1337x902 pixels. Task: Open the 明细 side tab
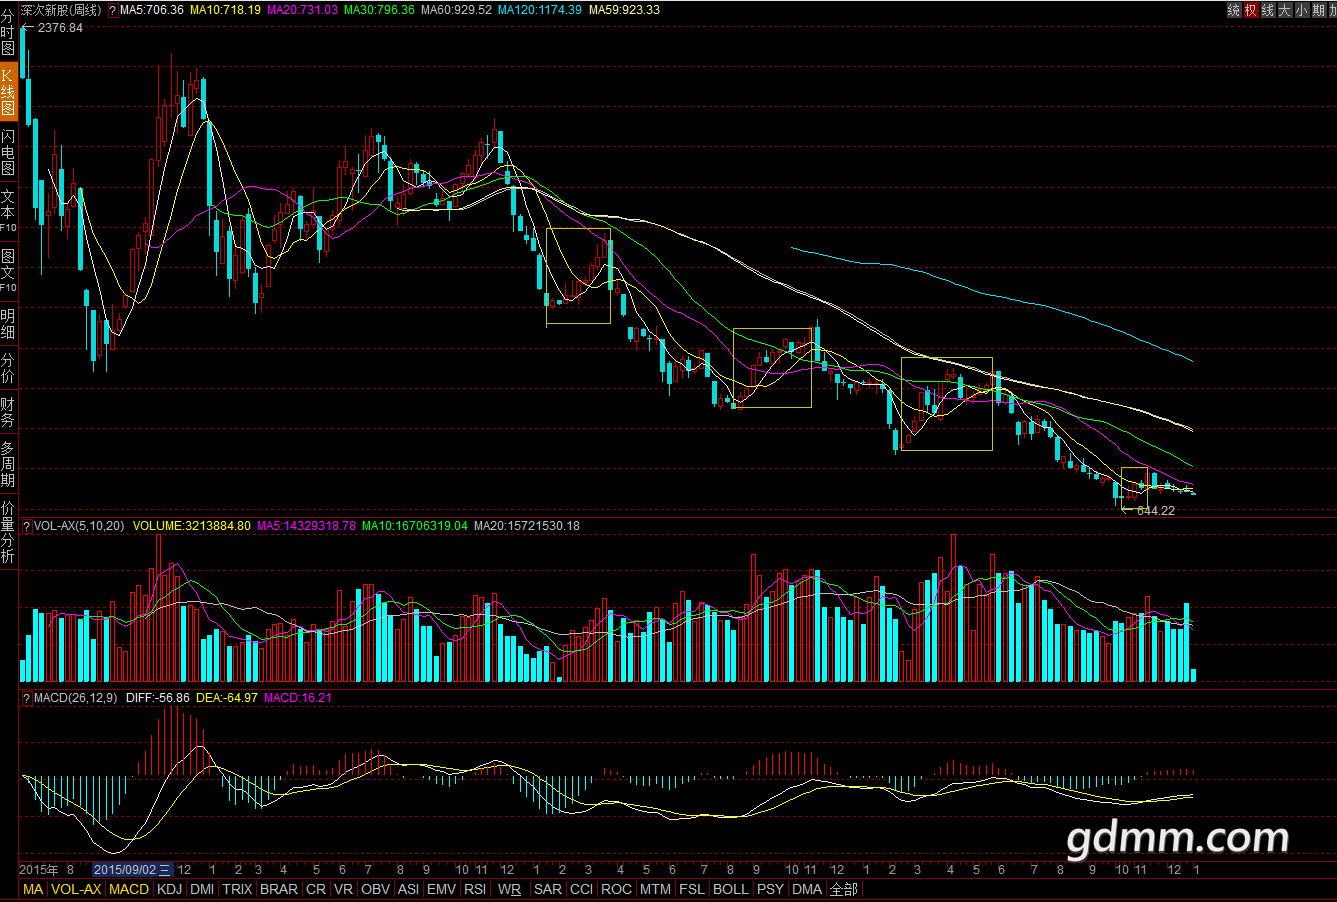click(x=8, y=323)
